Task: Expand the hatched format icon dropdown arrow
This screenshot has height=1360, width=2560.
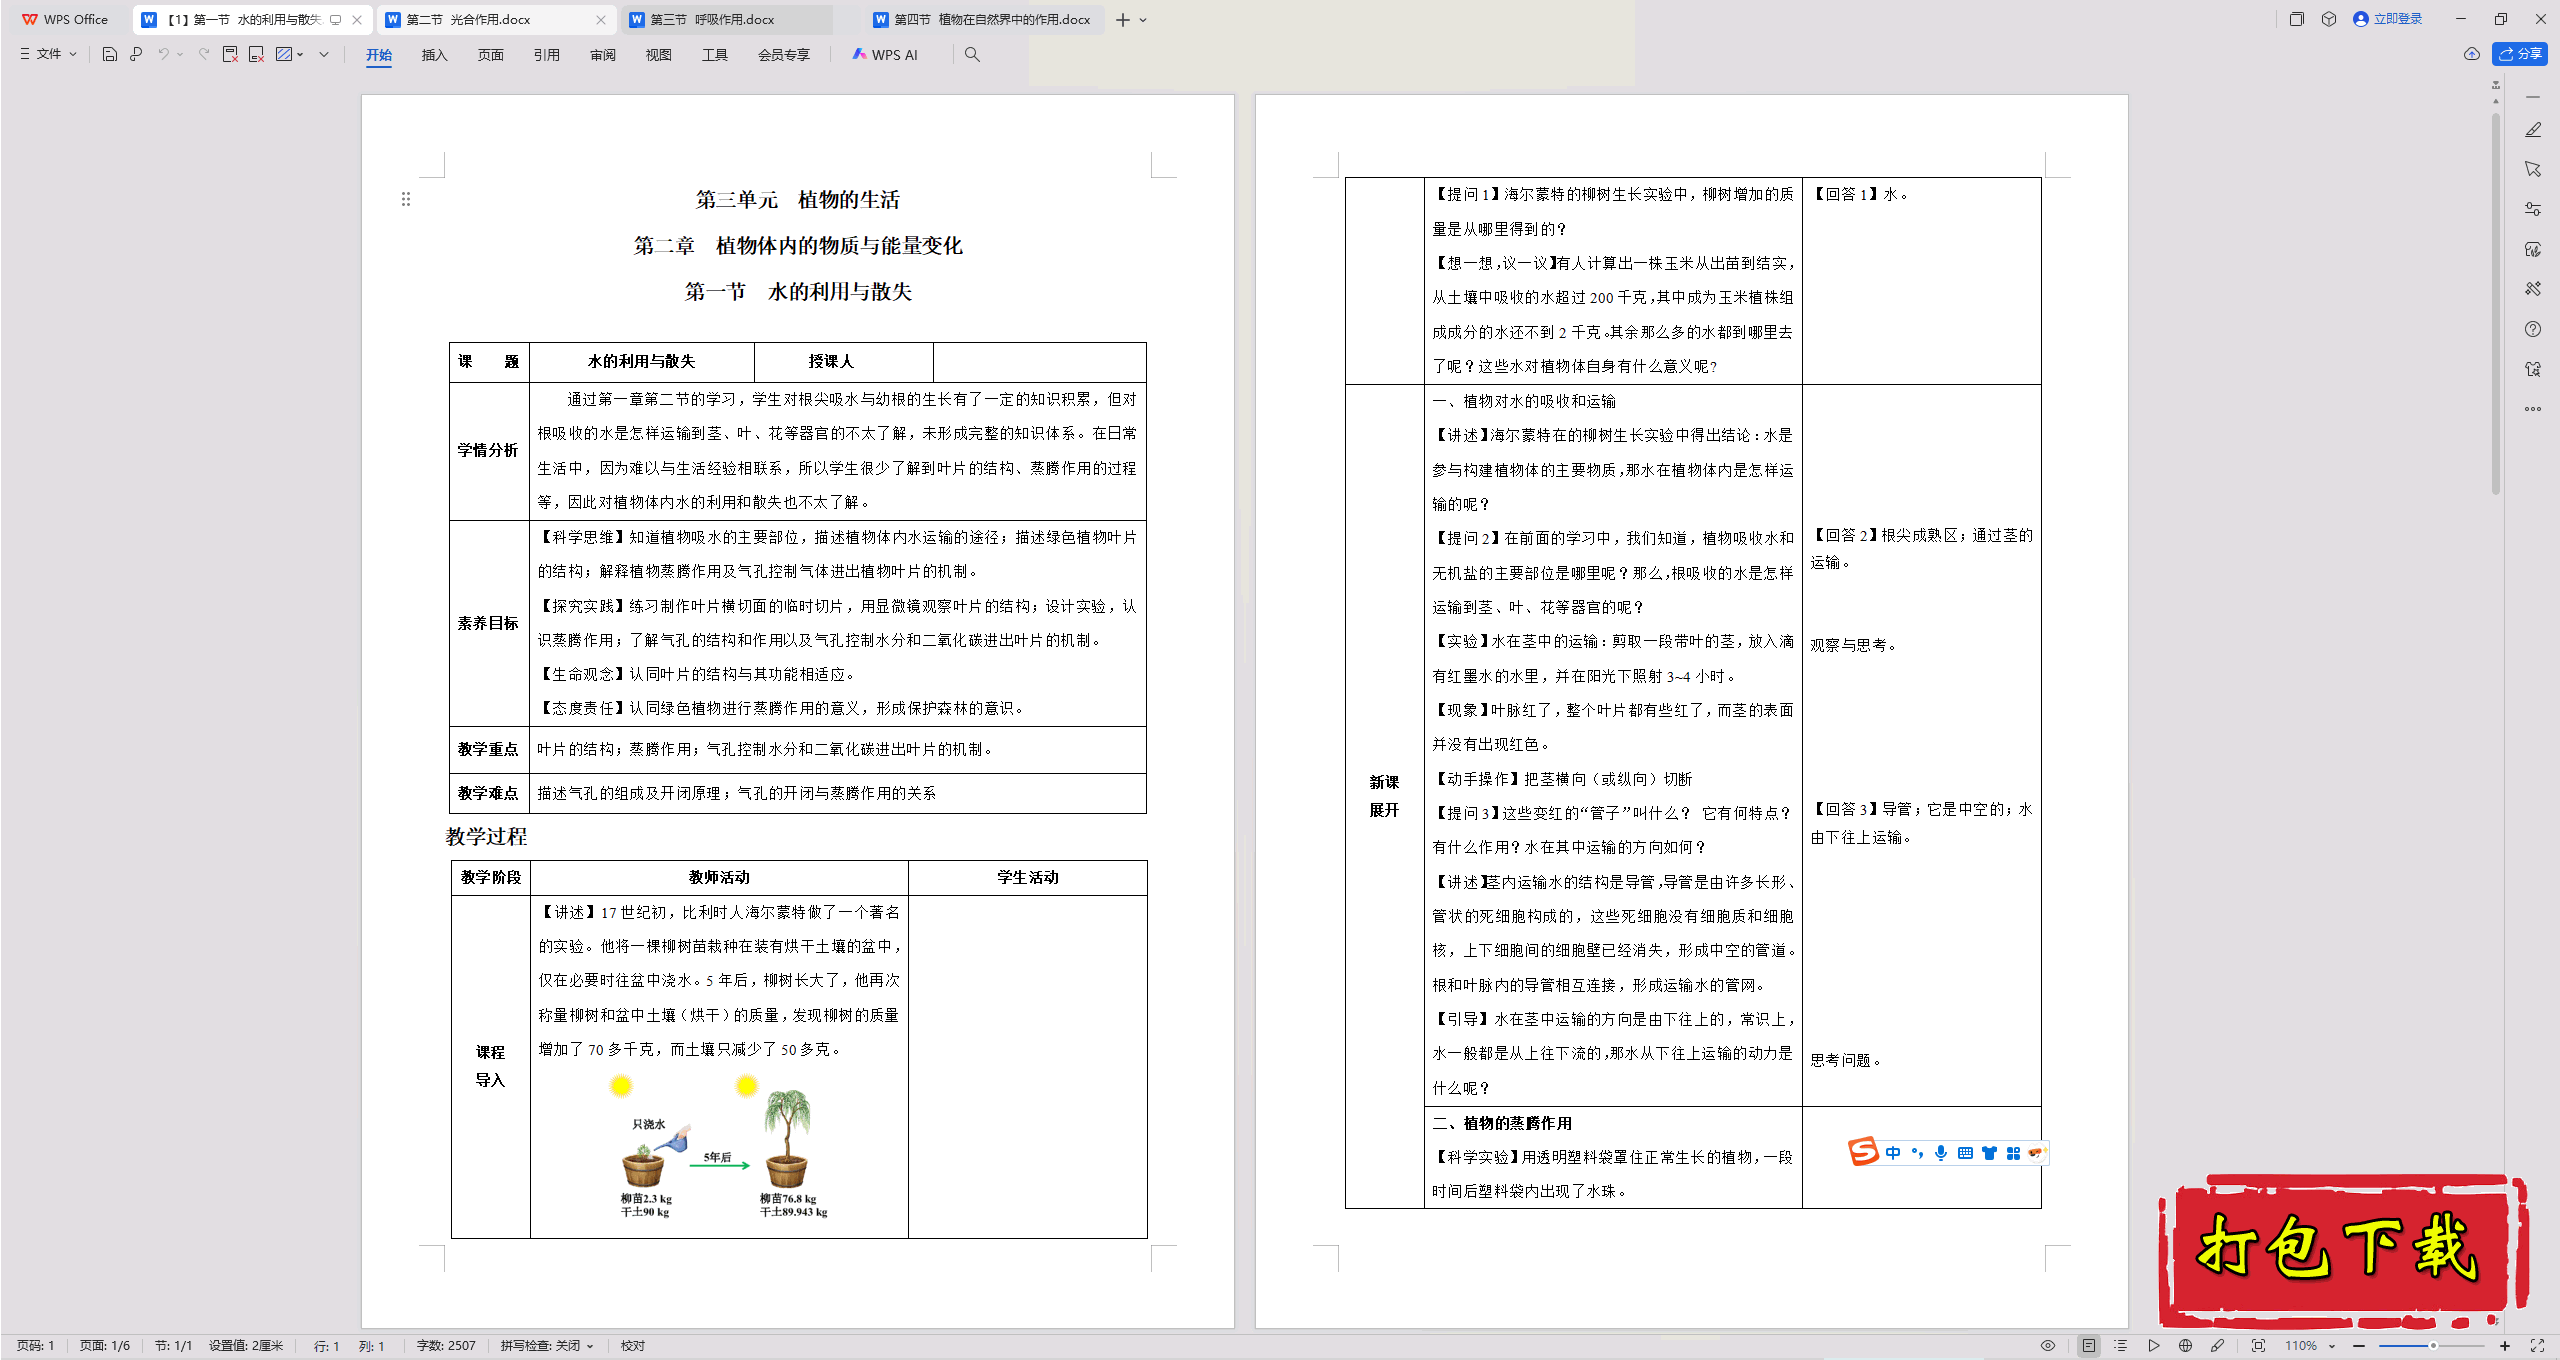Action: coord(300,54)
